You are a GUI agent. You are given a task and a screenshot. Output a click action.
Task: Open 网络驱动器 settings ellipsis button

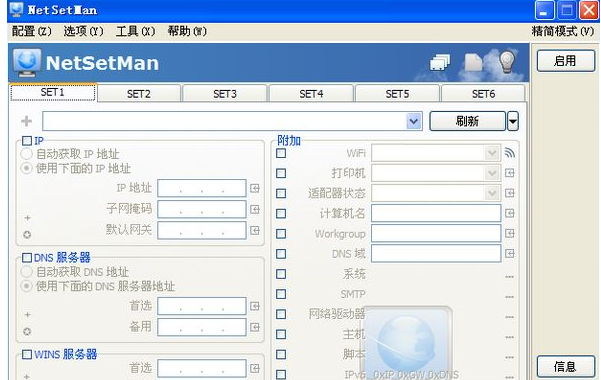coord(509,317)
